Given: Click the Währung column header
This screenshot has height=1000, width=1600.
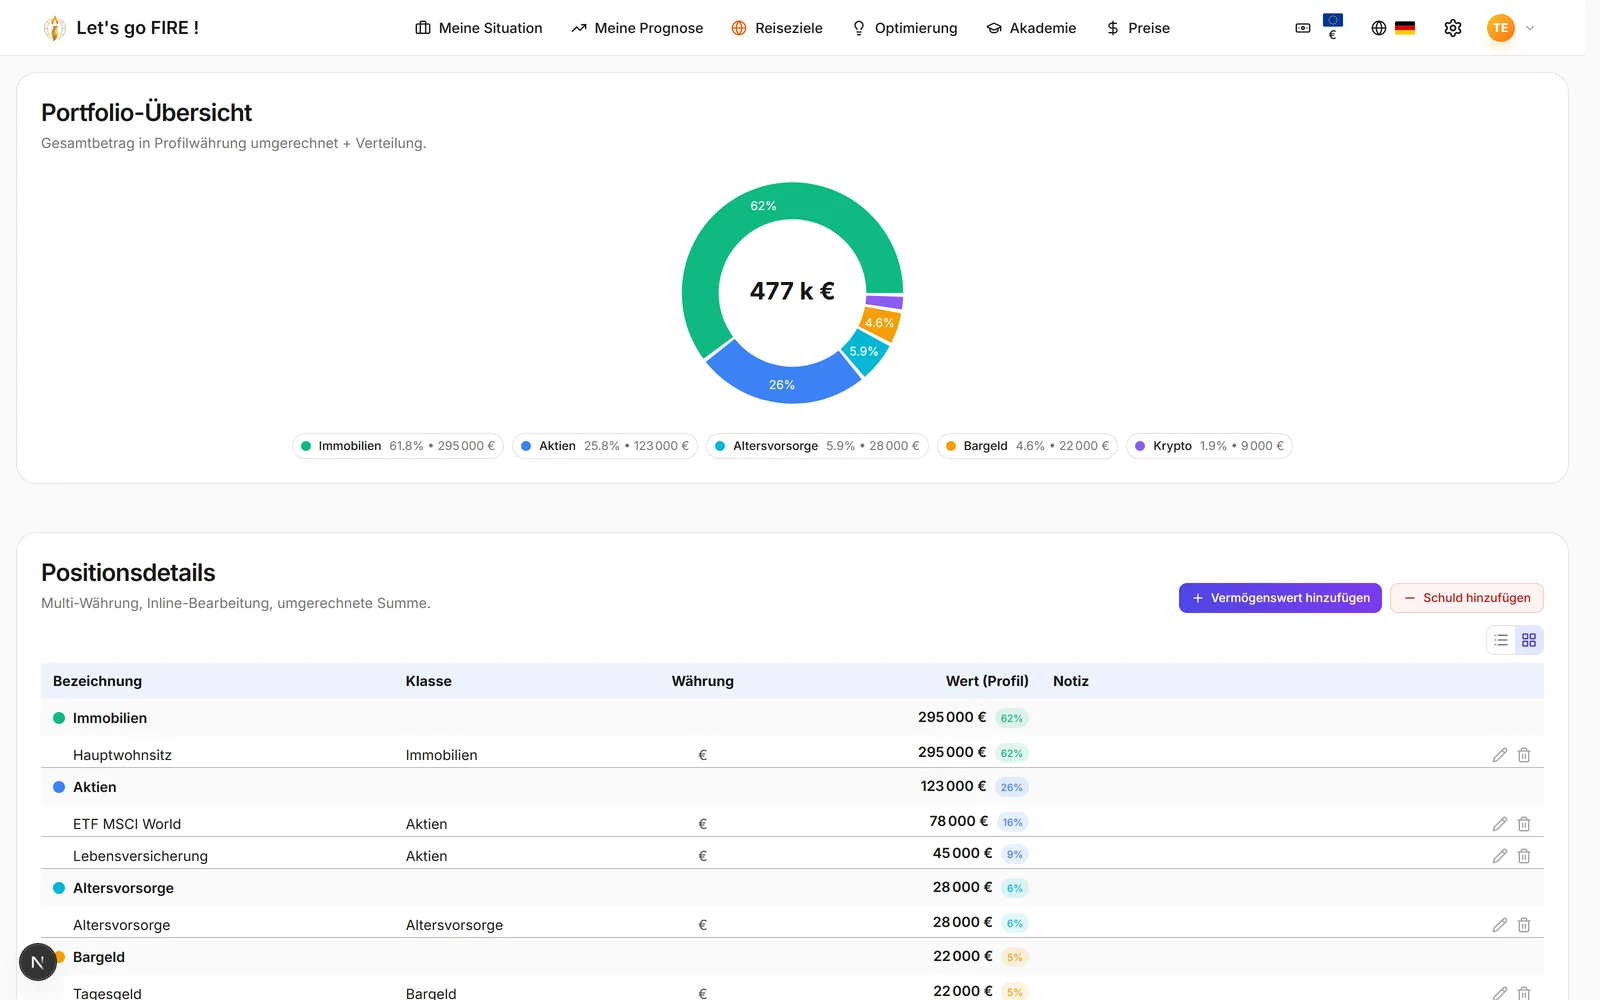Looking at the screenshot, I should click(x=703, y=681).
